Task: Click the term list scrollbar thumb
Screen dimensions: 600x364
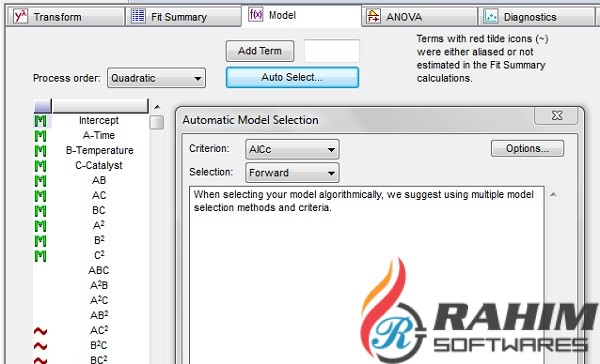Action: click(x=157, y=122)
